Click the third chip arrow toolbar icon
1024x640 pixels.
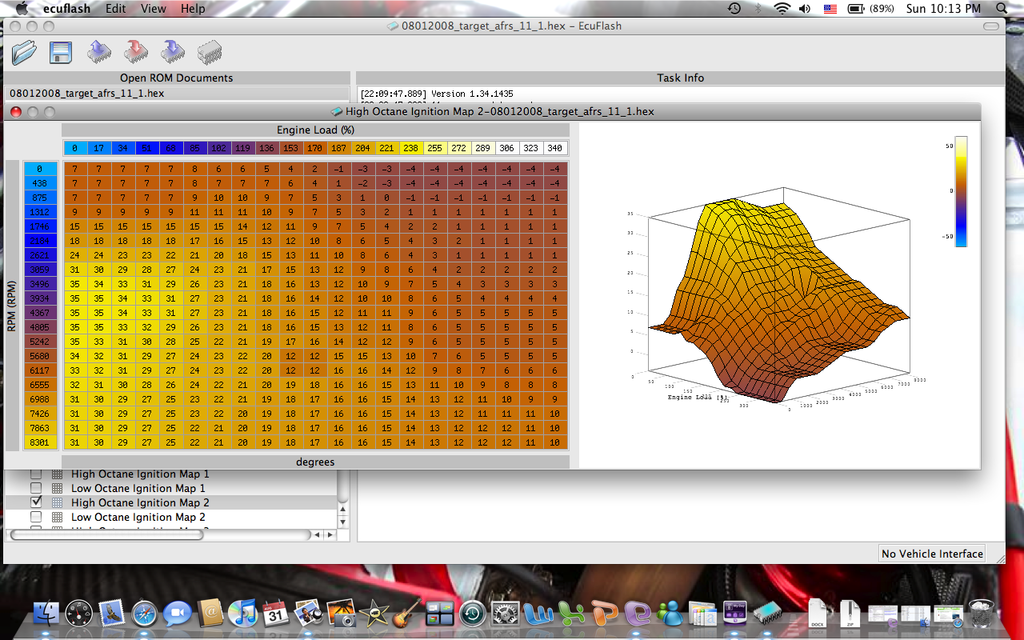173,52
